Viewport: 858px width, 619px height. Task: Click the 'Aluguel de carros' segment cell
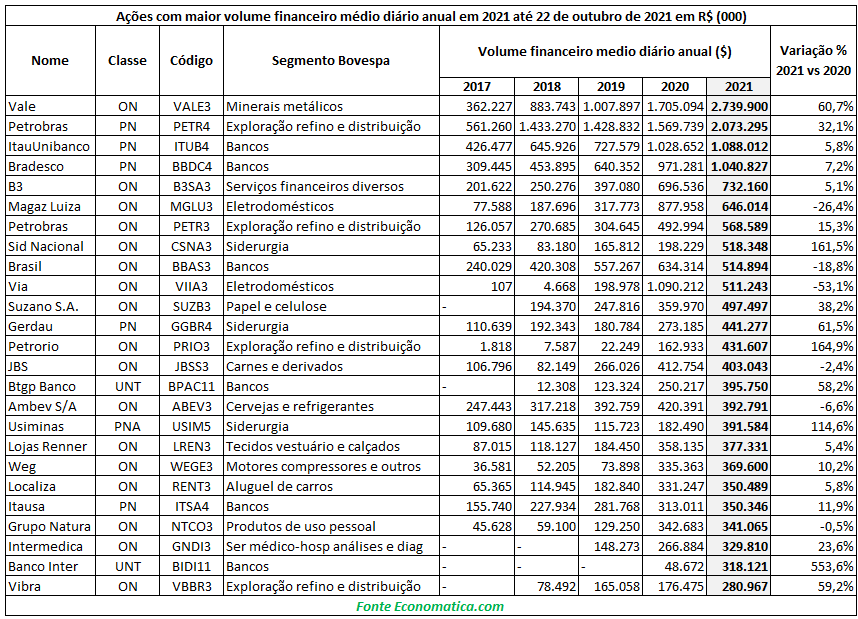[331, 486]
